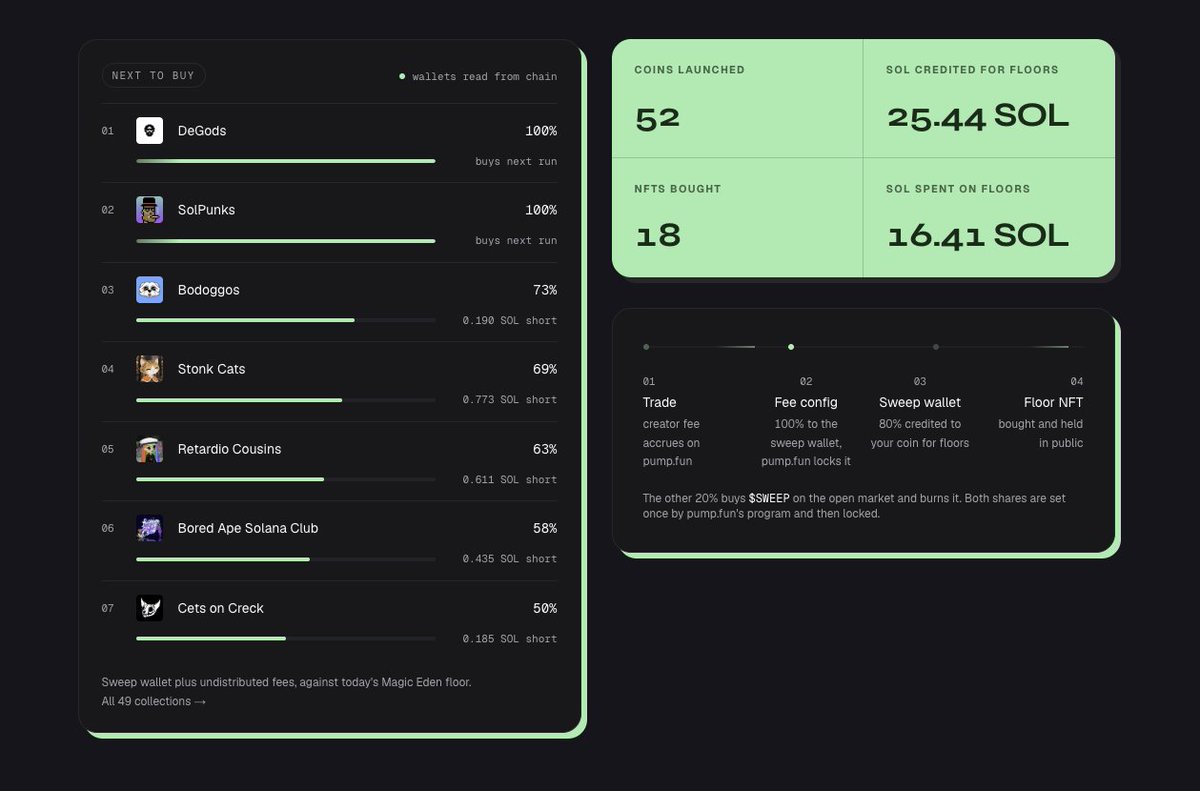This screenshot has width=1200, height=791.
Task: Click the 16.41 SOL spent value
Action: point(978,236)
